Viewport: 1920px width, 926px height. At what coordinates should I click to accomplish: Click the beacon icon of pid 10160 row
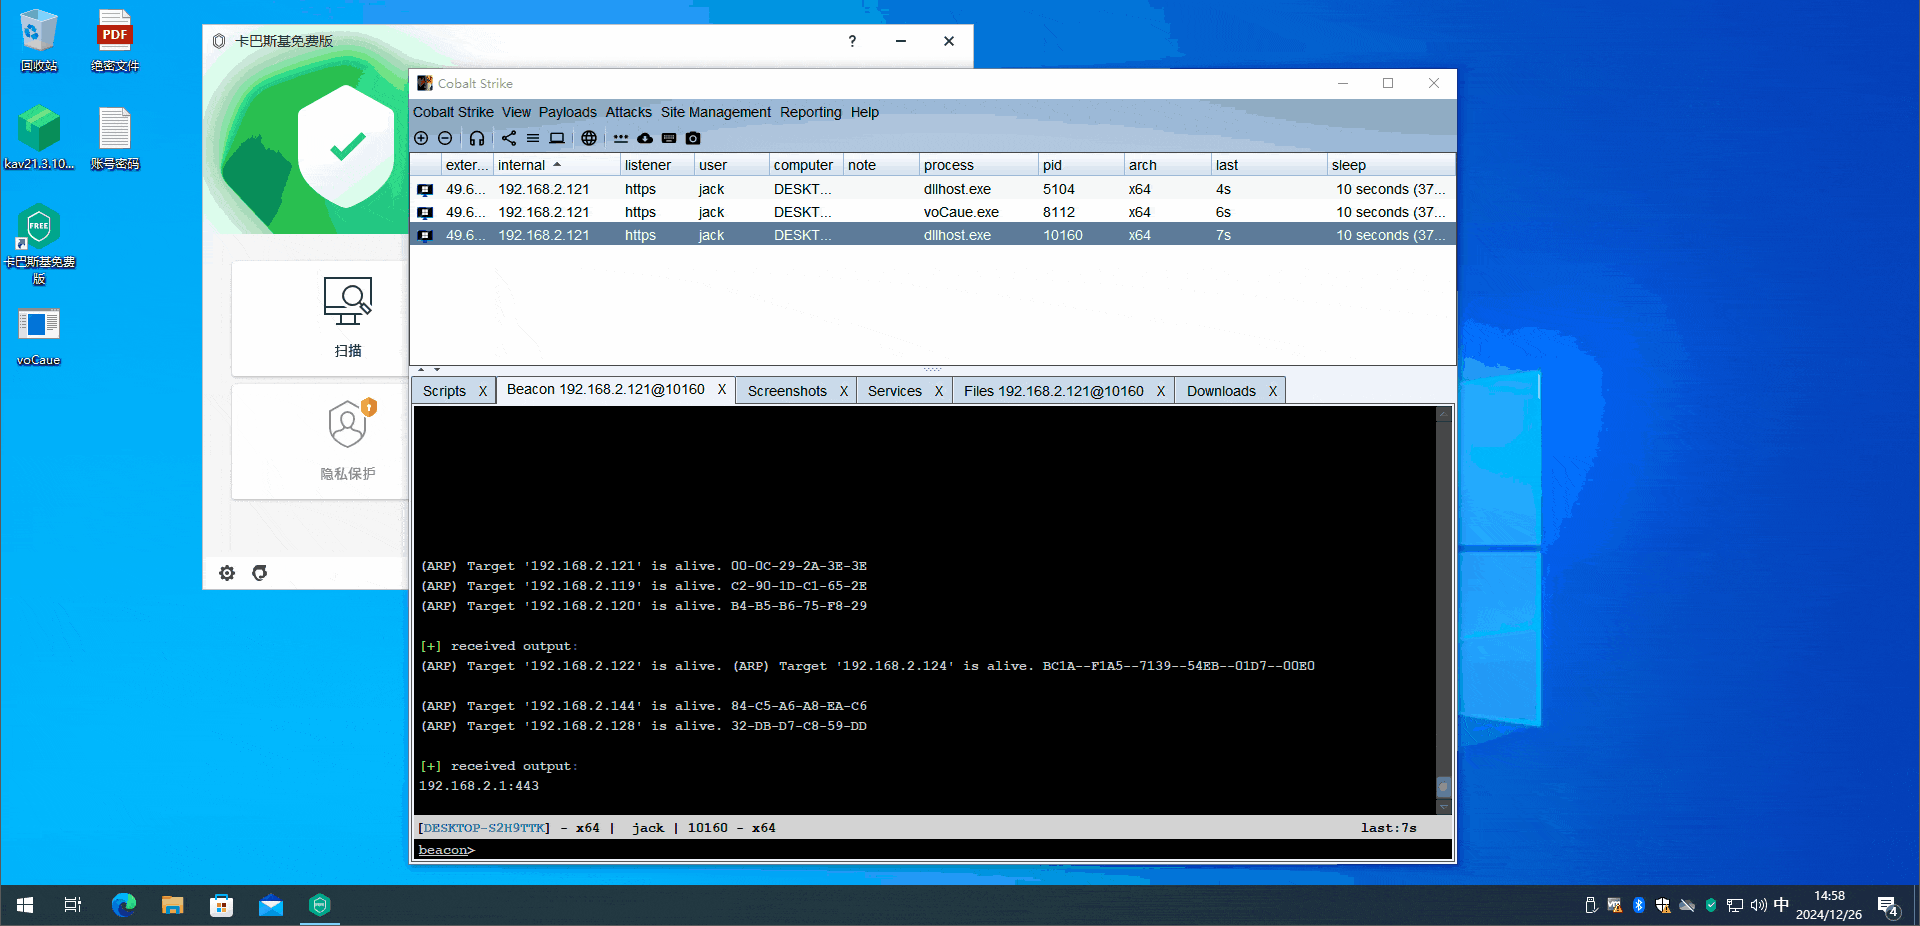point(425,235)
